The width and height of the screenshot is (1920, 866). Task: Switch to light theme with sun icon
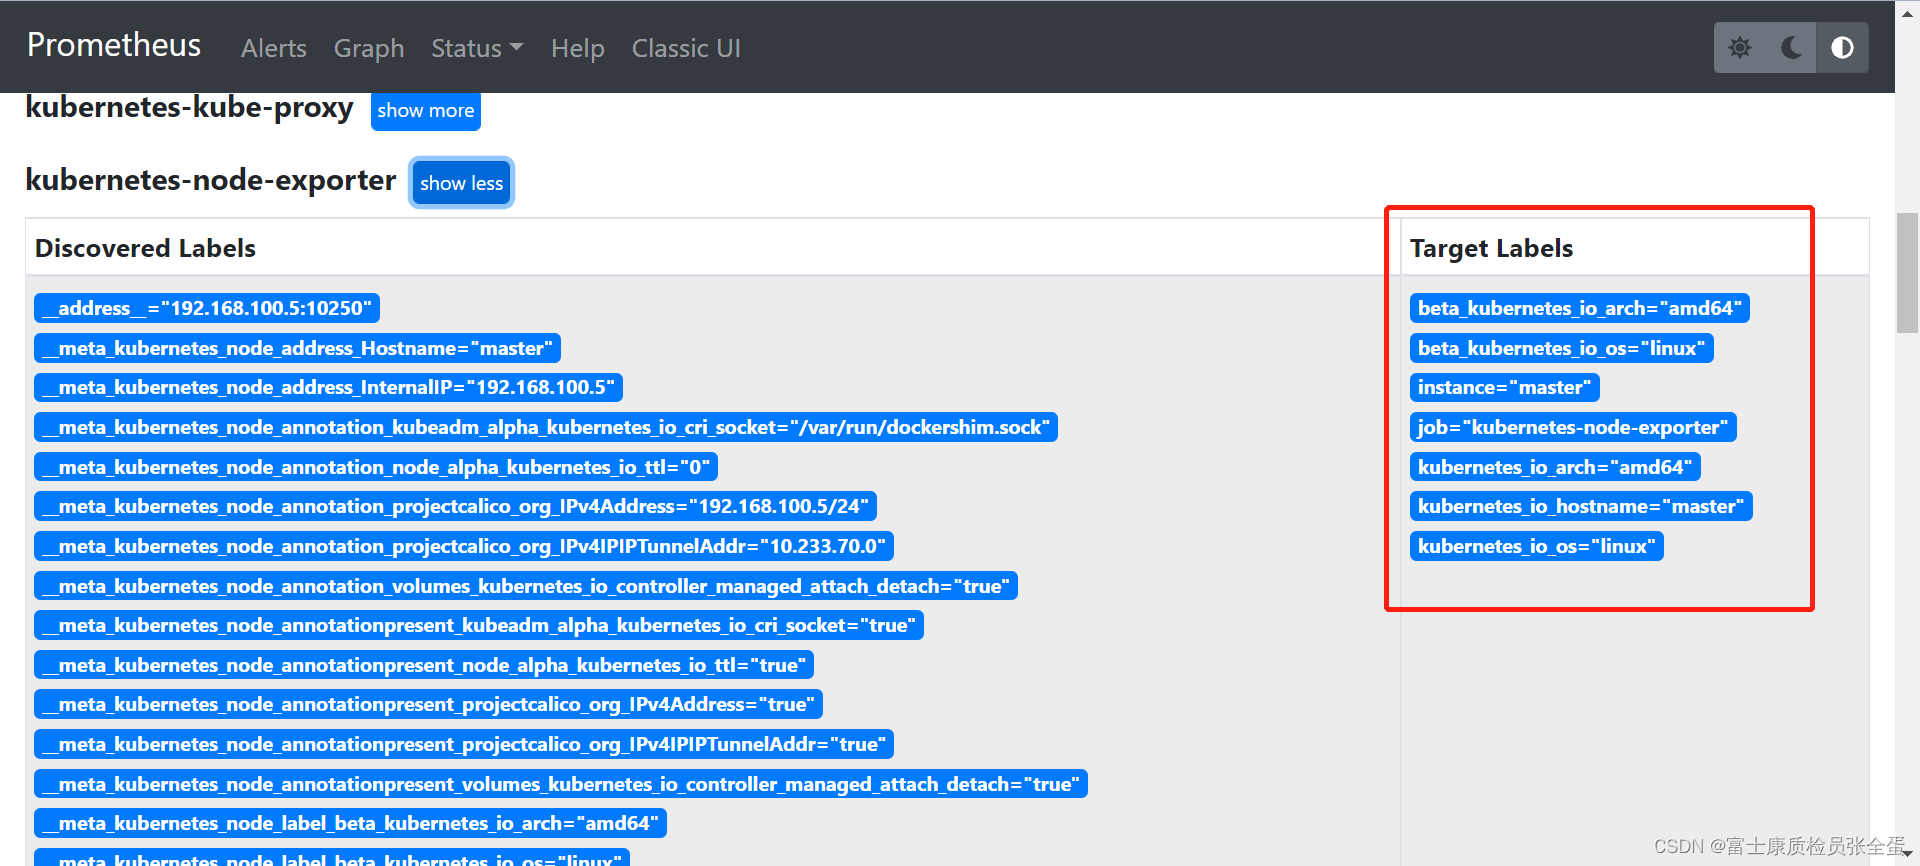coord(1740,48)
